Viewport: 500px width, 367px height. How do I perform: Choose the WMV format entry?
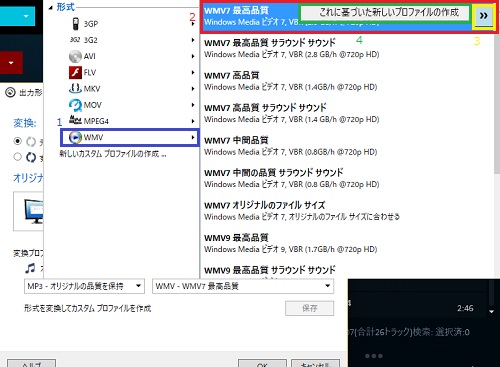[130, 137]
